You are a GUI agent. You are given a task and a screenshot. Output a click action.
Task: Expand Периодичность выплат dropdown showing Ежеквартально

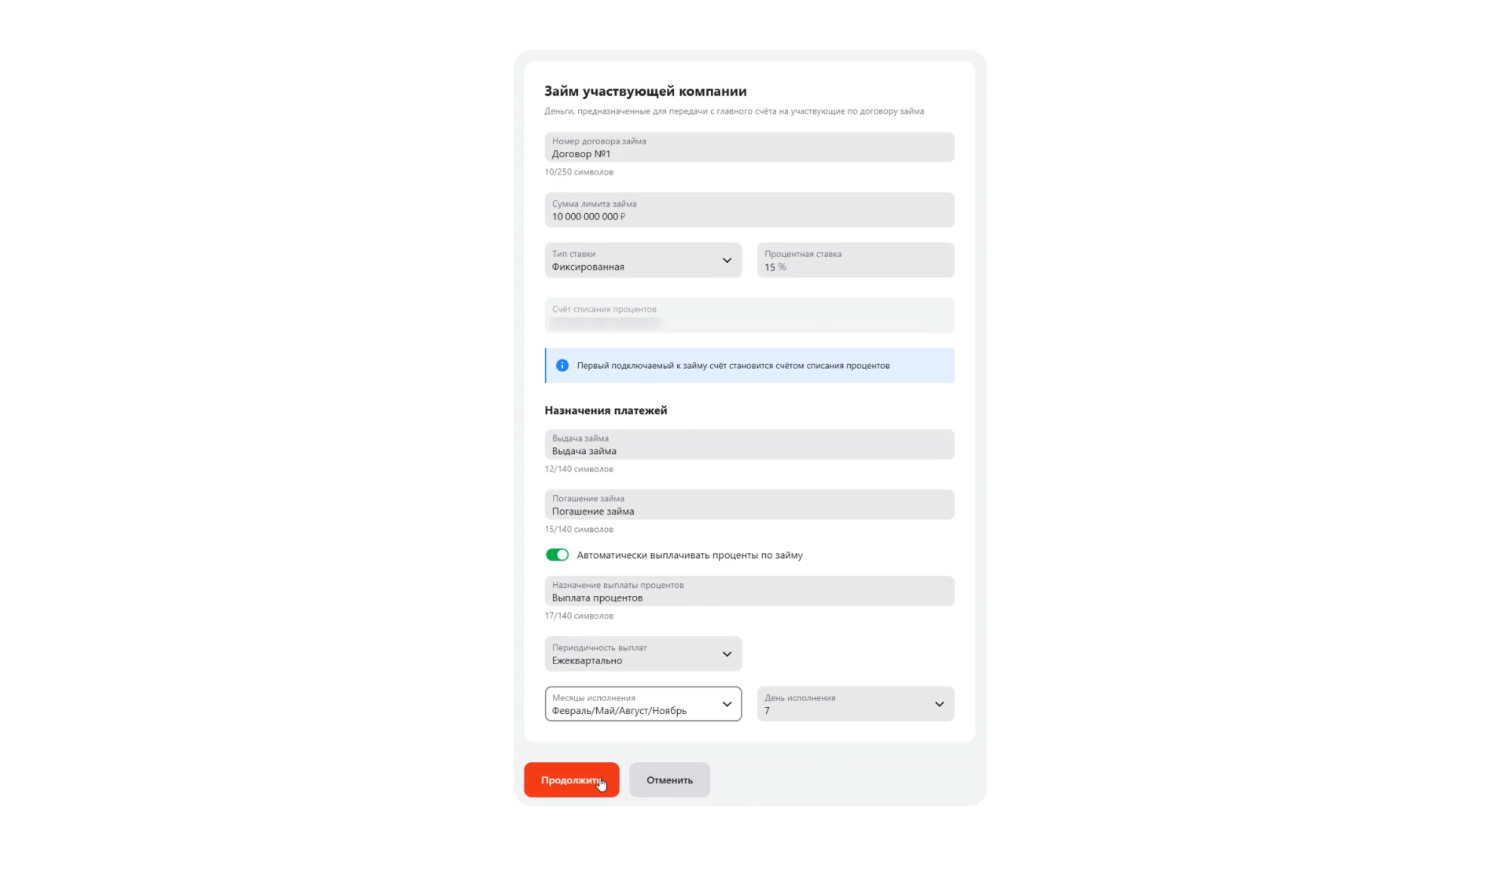tap(643, 654)
